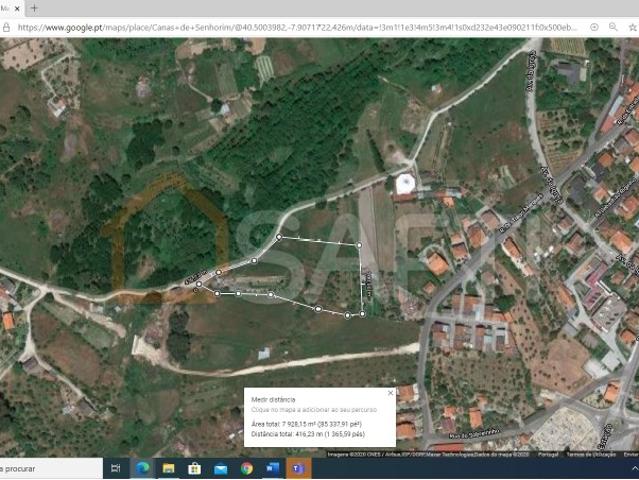Open File Explorer from taskbar
The width and height of the screenshot is (639, 480).
coord(168,469)
